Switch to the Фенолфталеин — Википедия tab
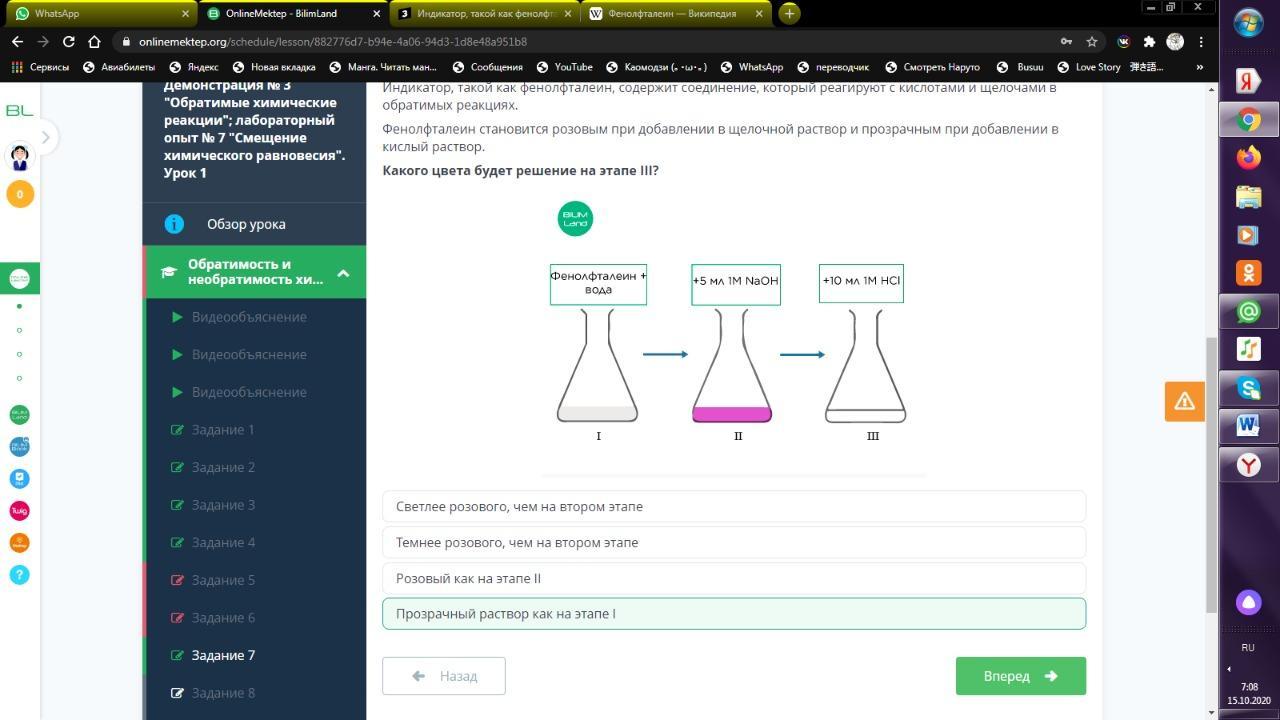Viewport: 1280px width, 720px height. pos(675,14)
